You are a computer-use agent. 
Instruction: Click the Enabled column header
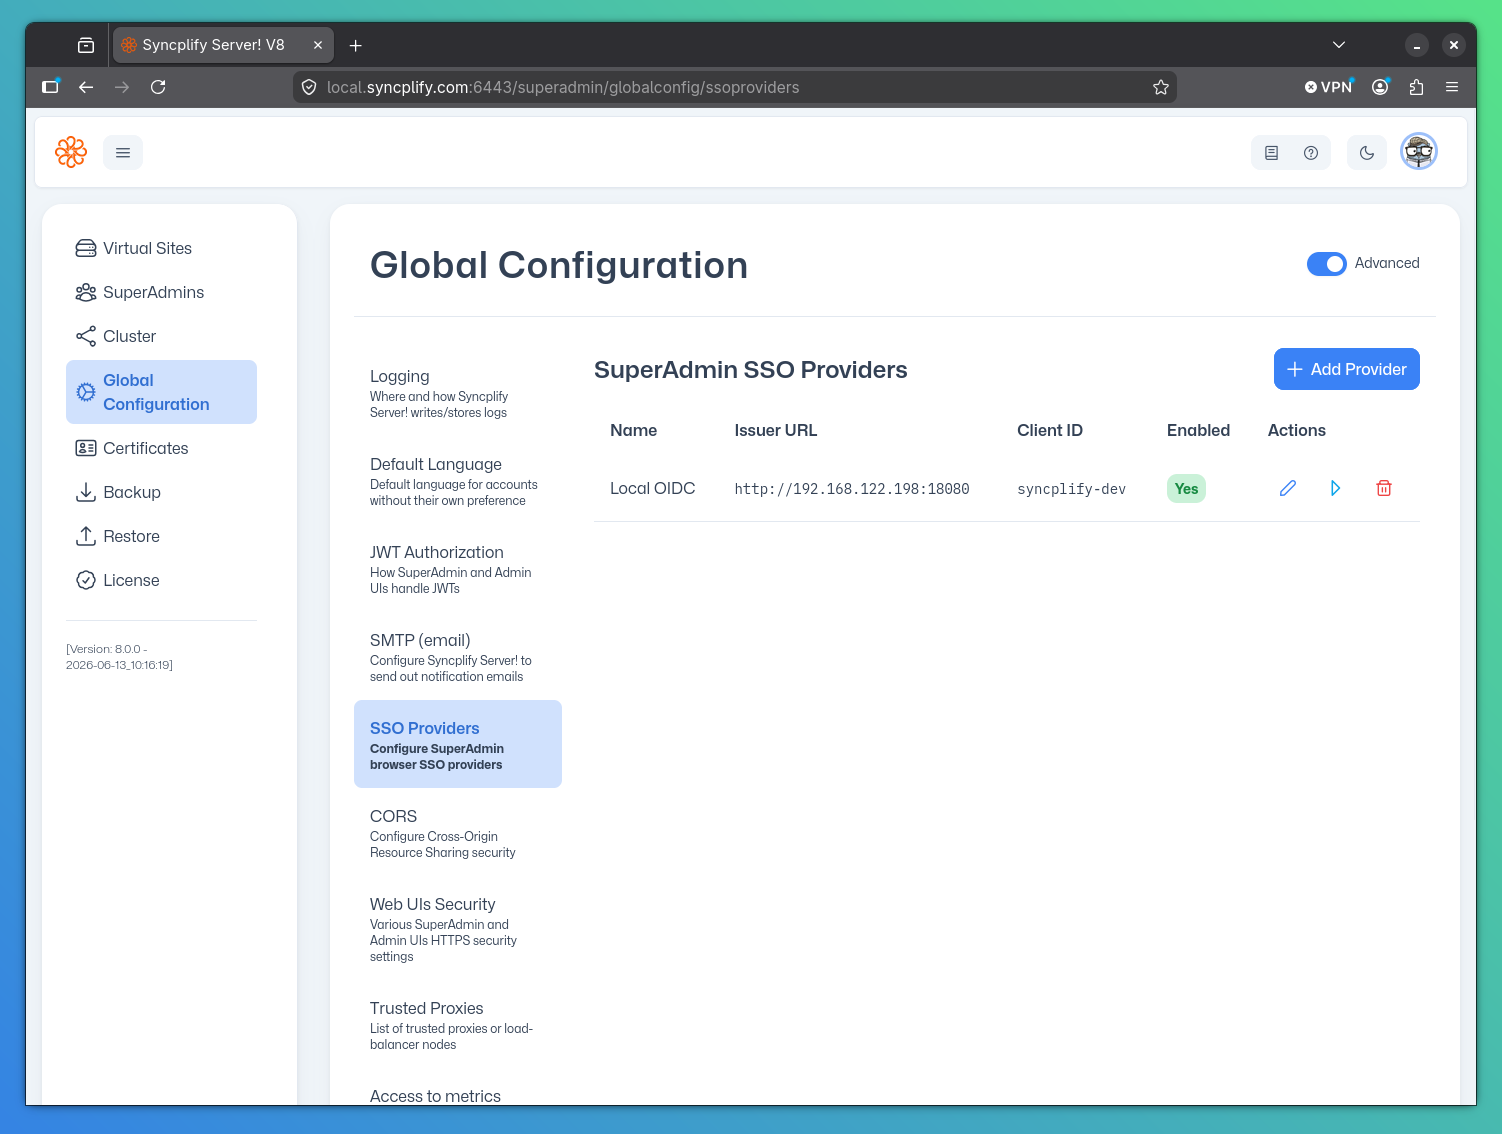pyautogui.click(x=1198, y=430)
